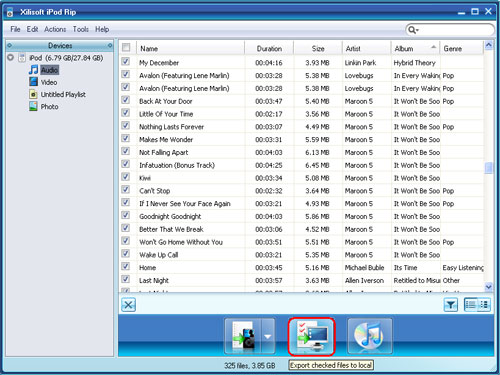Viewport: 500px width, 375px height.
Task: Click the Hybrid Theory album cell
Action: [414, 63]
